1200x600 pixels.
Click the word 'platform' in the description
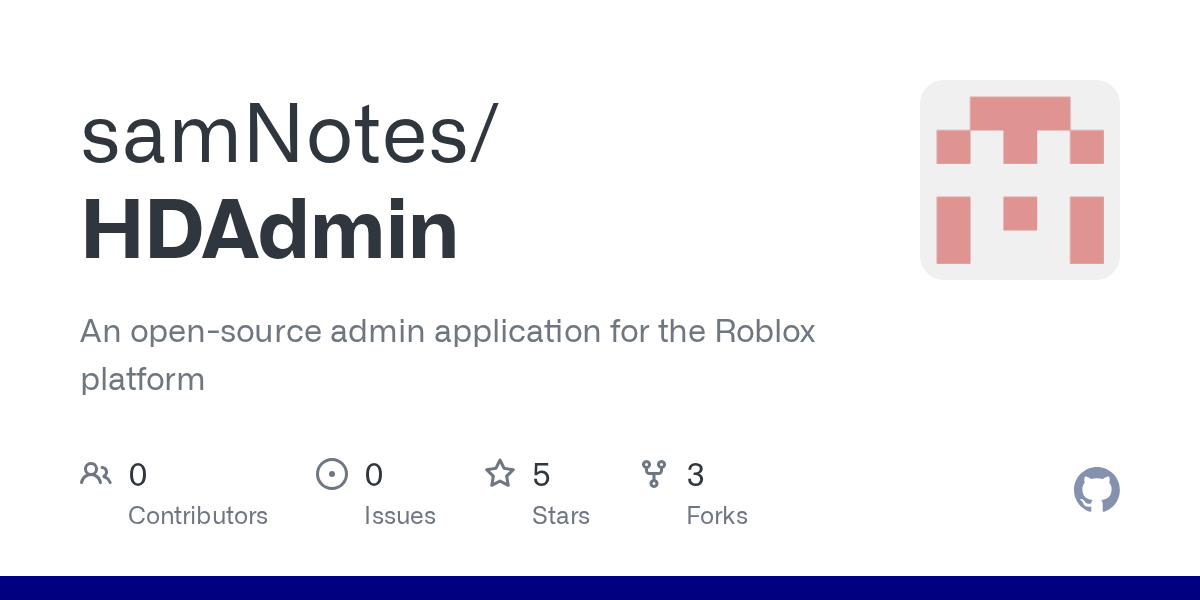click(142, 380)
